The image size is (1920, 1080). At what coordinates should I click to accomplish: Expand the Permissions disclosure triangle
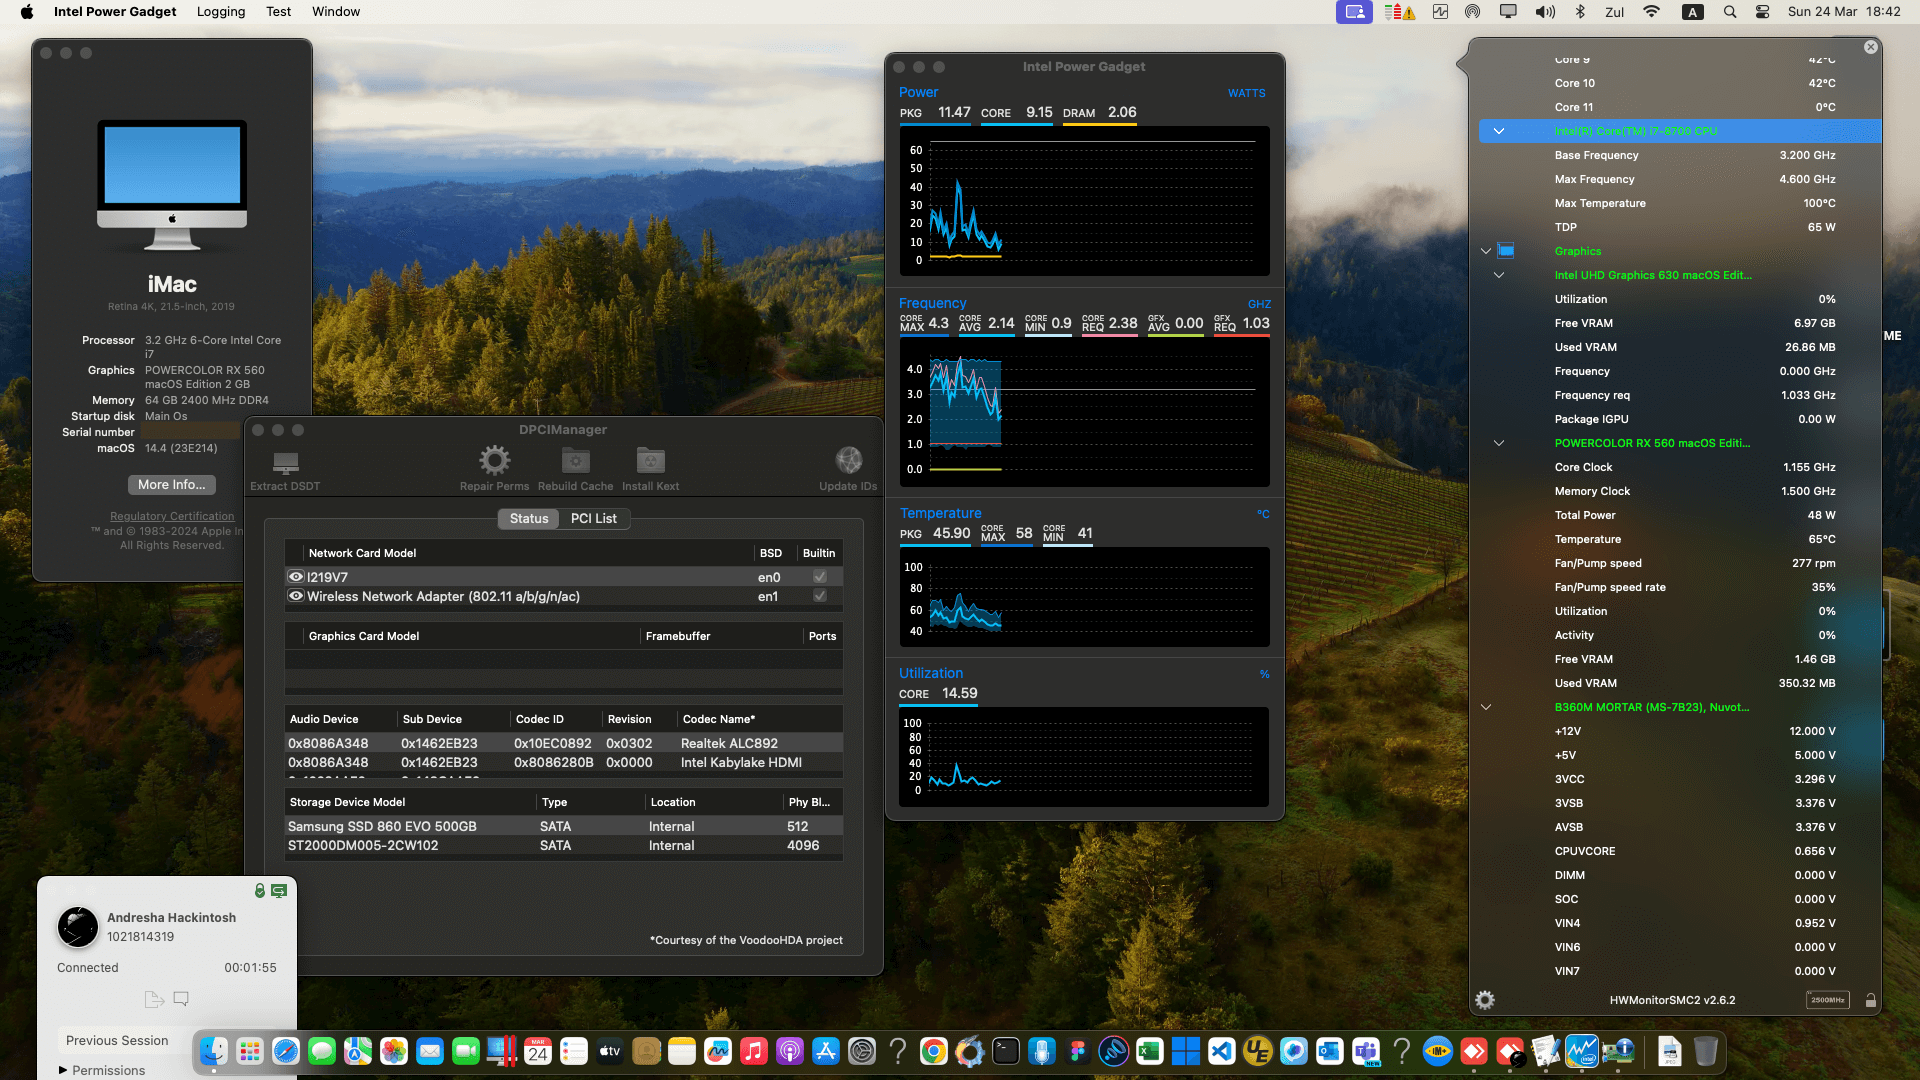(64, 1070)
